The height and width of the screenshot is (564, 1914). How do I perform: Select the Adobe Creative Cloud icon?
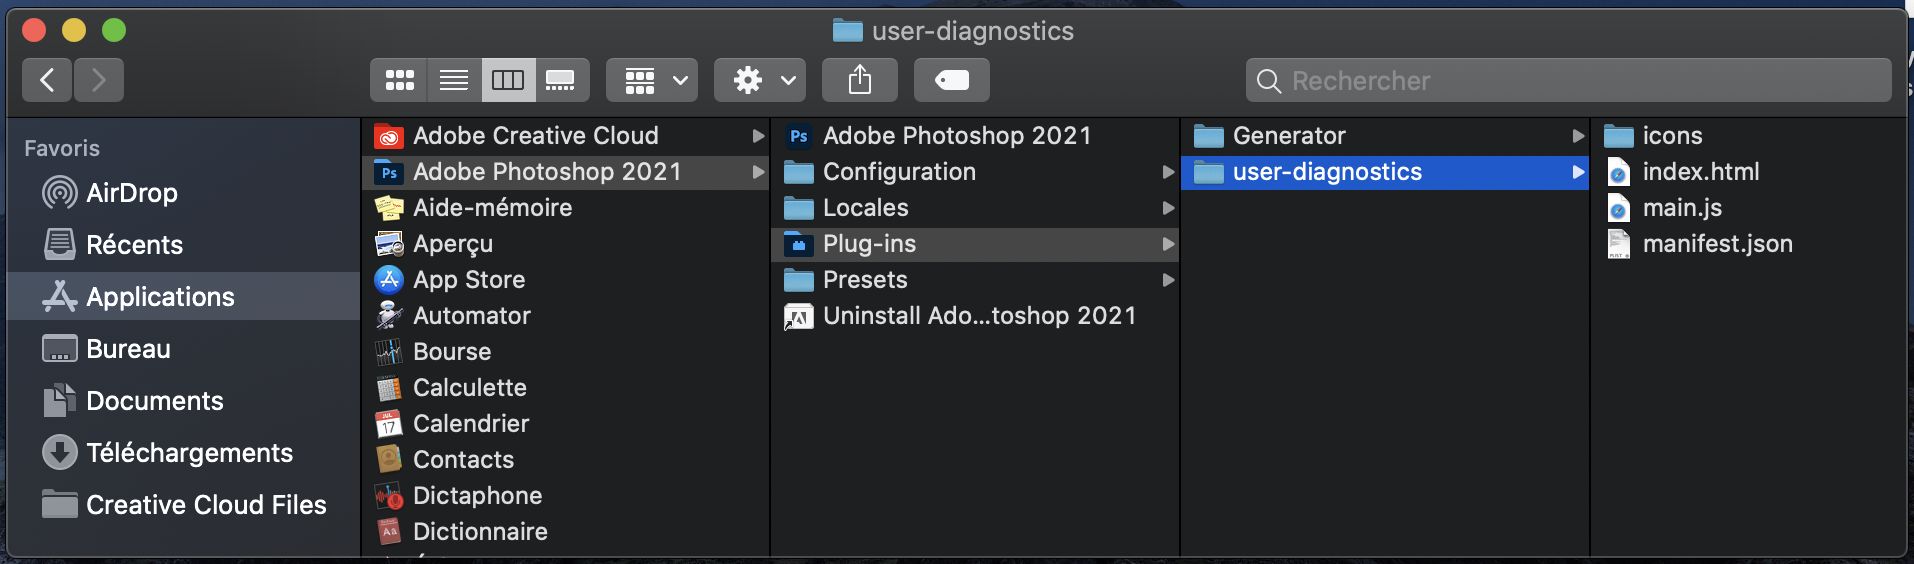pyautogui.click(x=389, y=136)
